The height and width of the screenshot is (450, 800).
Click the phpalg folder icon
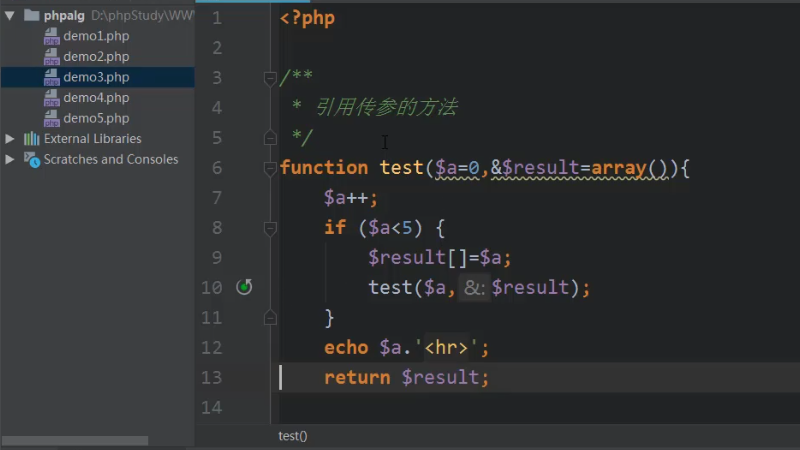pos(31,15)
